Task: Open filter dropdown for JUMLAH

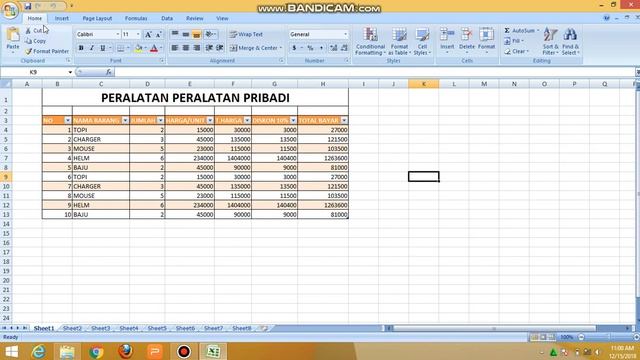Action: click(x=160, y=120)
